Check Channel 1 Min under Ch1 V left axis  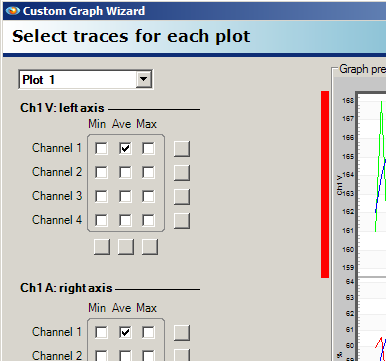click(101, 148)
